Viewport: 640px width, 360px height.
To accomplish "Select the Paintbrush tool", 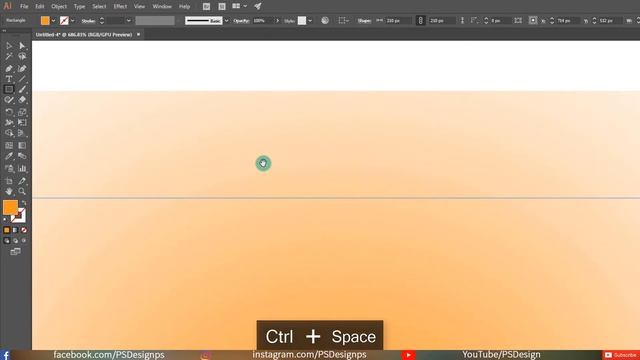I will (22, 89).
